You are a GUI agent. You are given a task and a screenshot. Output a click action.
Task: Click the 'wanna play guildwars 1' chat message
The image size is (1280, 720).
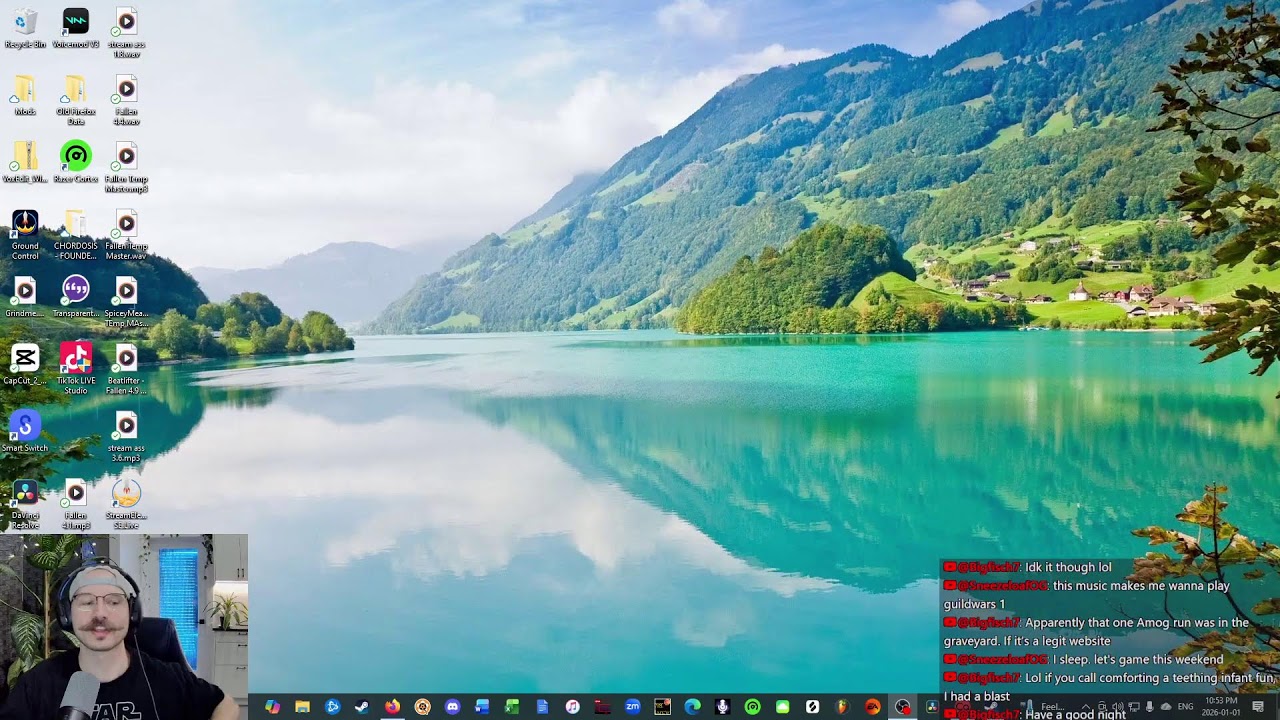click(1087, 595)
